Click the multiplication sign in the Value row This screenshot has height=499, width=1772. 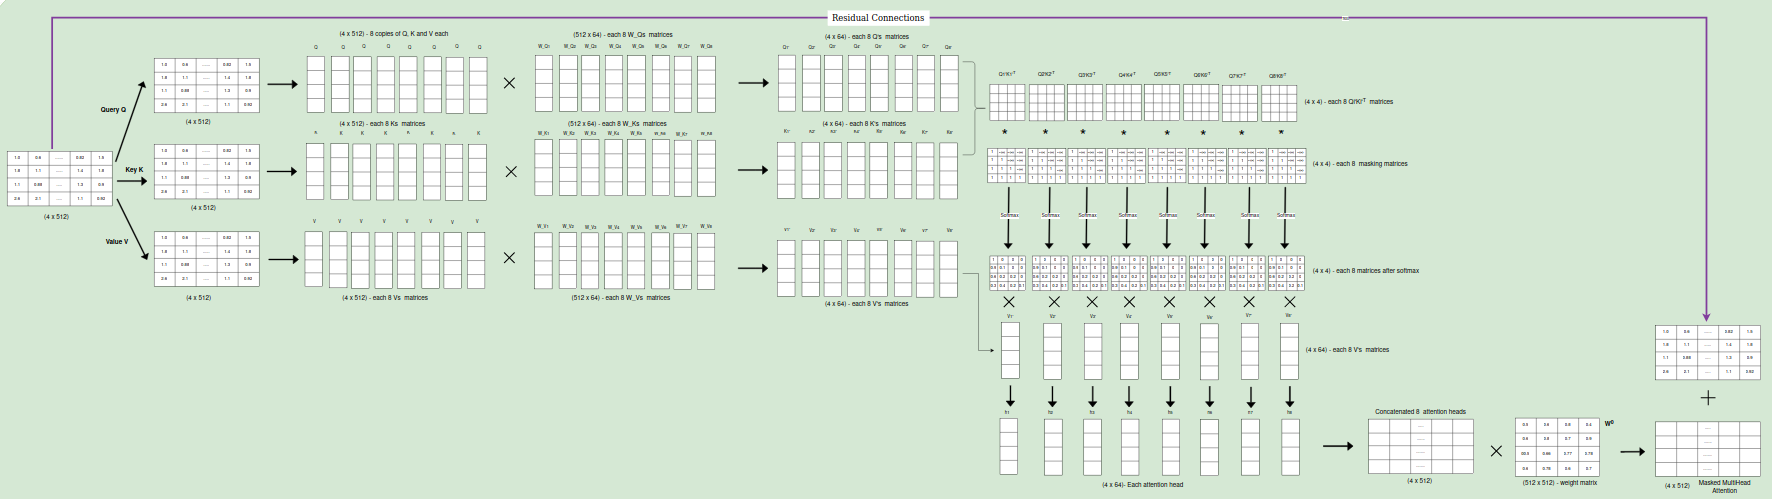click(510, 258)
